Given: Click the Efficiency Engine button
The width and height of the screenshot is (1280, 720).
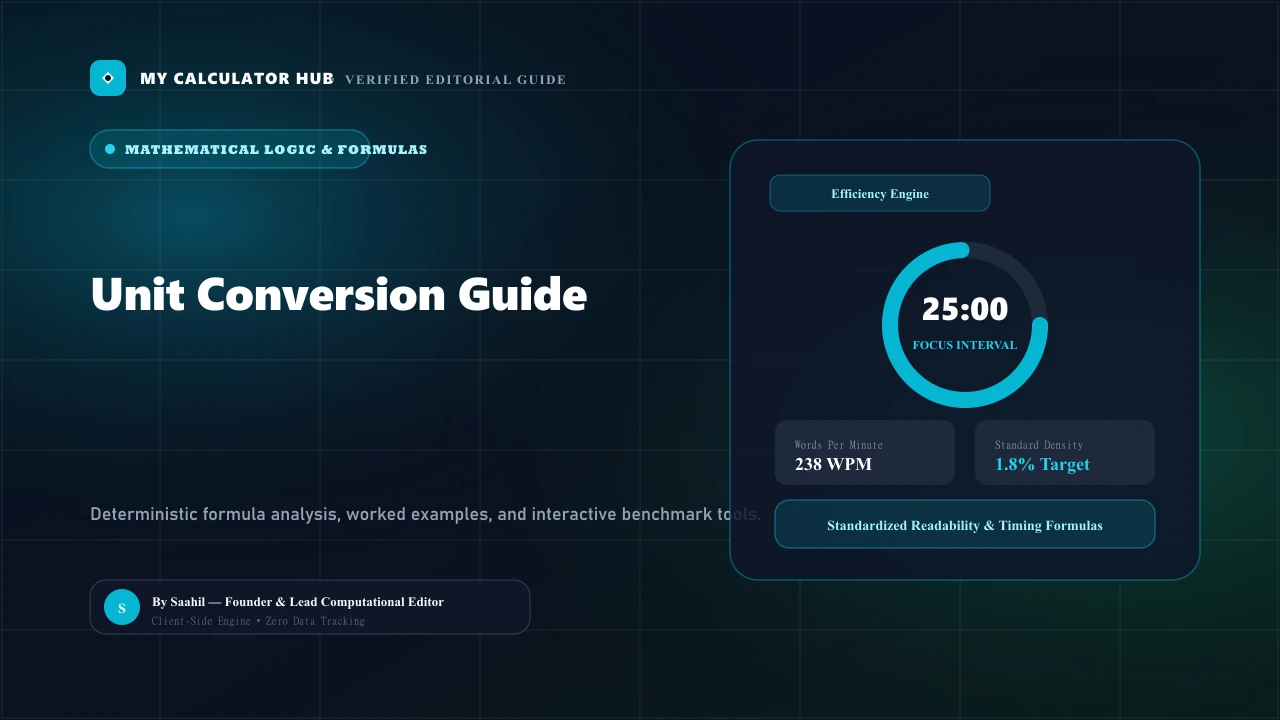Looking at the screenshot, I should click(x=880, y=193).
